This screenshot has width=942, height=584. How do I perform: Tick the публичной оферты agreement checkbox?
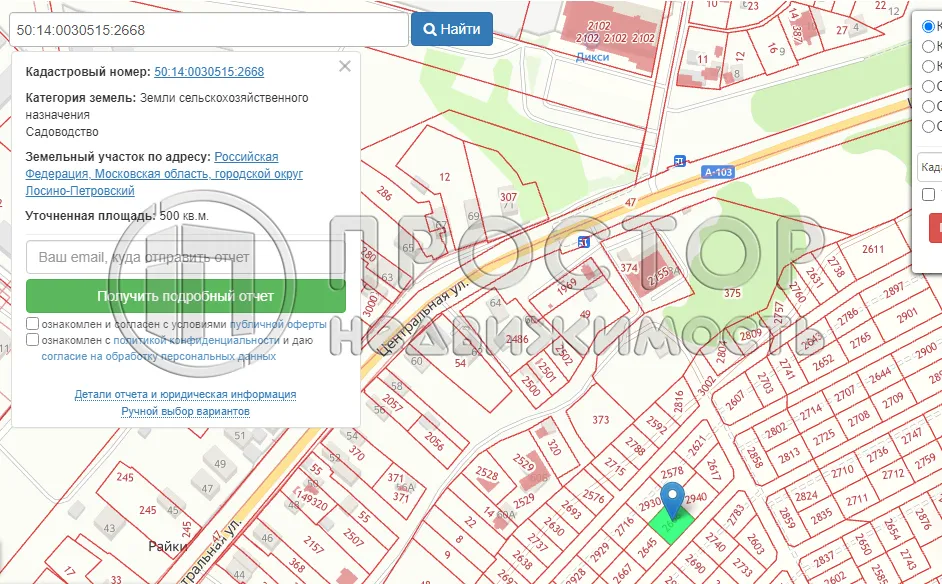tap(33, 324)
